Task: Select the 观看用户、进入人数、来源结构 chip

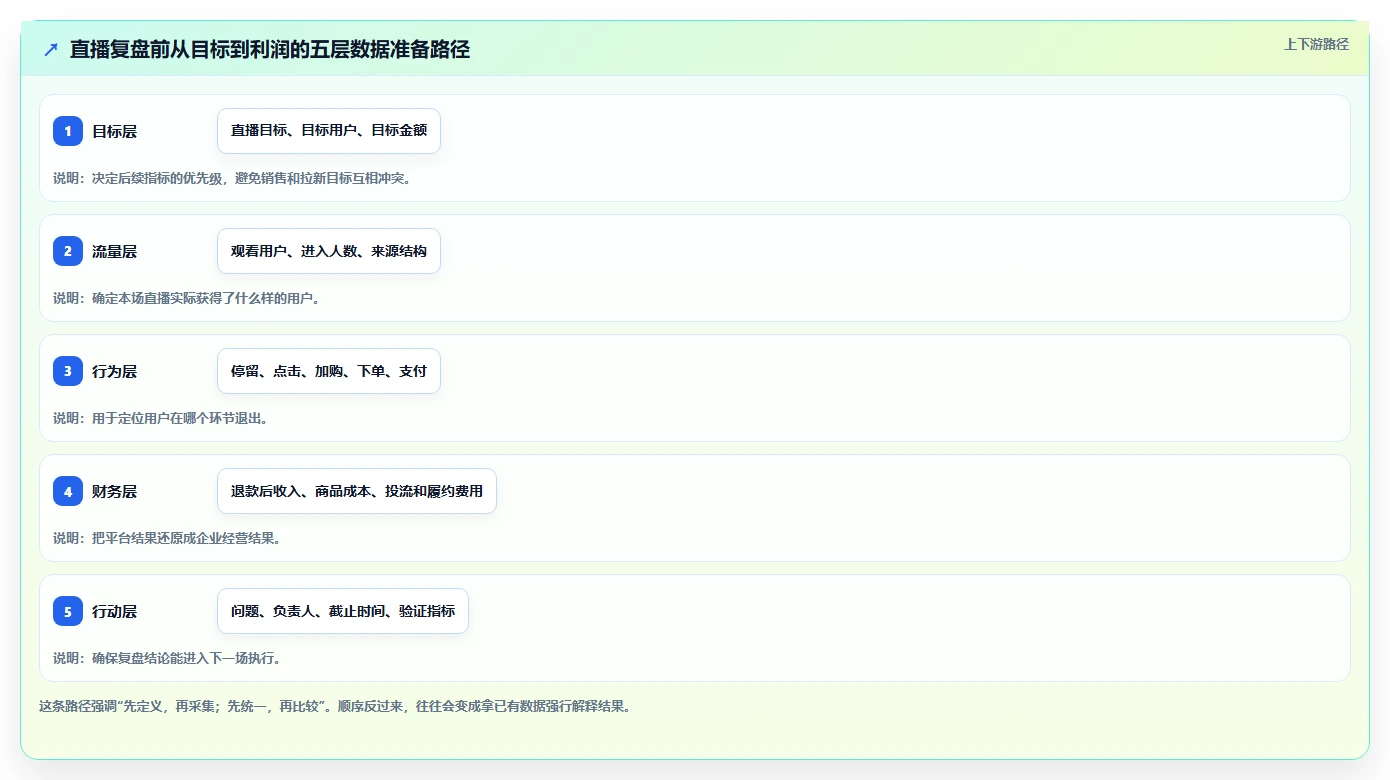Action: pos(329,251)
